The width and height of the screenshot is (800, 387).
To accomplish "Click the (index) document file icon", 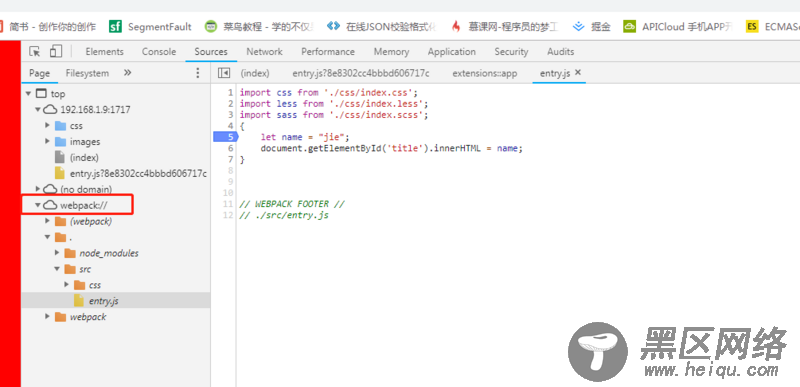I will pos(60,157).
